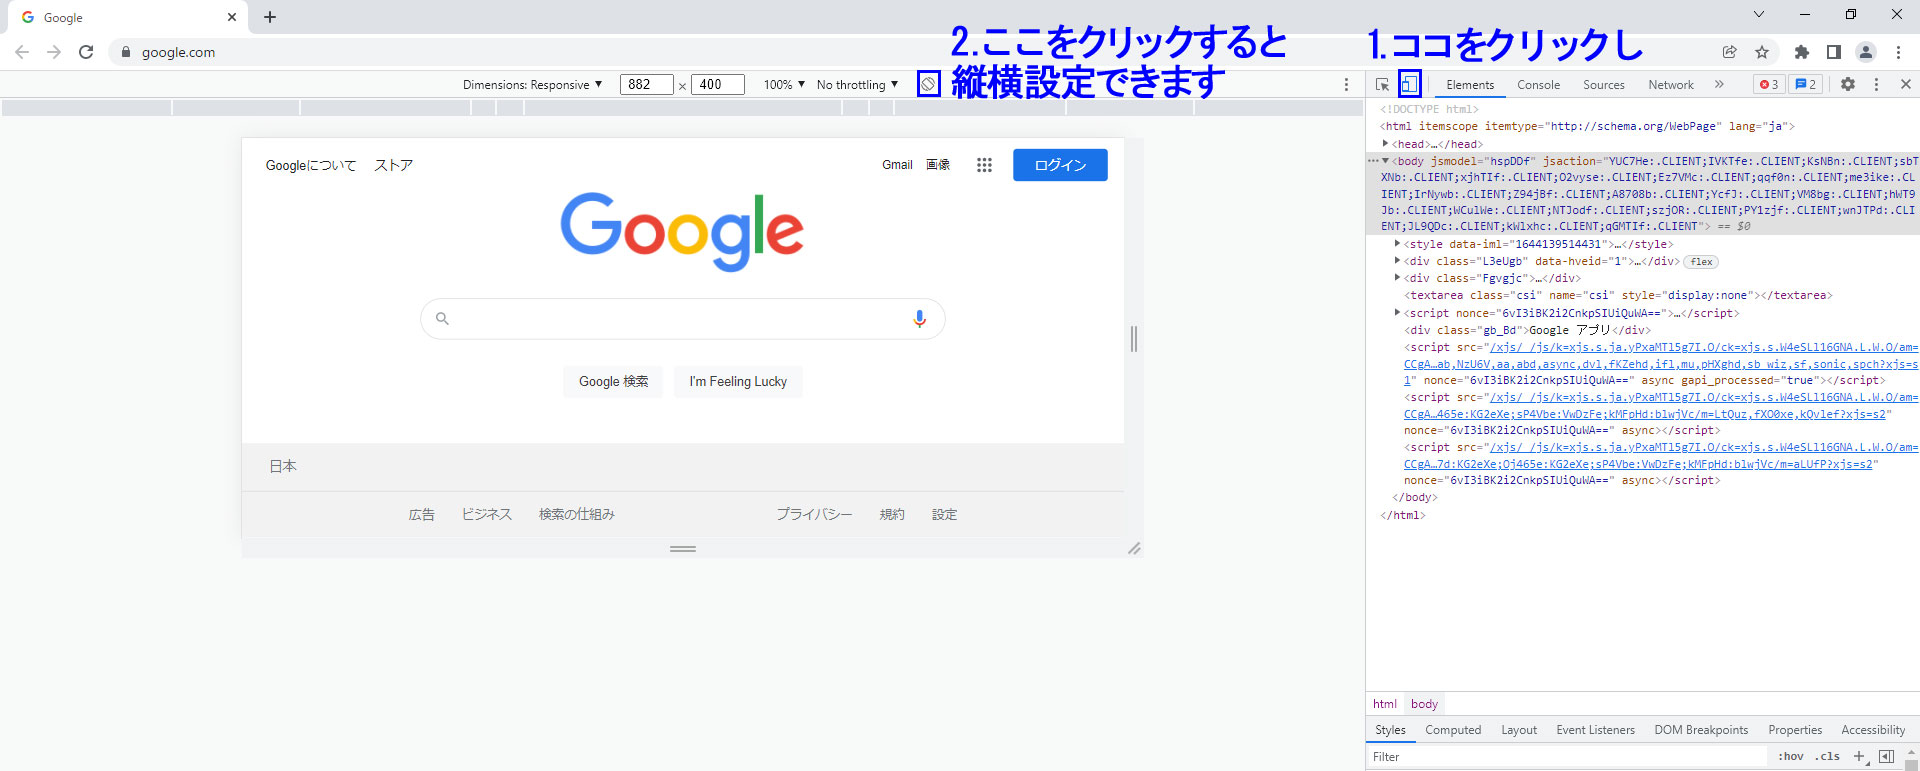The height and width of the screenshot is (771, 1920).
Task: Open a new browser tab with plus
Action: [270, 17]
